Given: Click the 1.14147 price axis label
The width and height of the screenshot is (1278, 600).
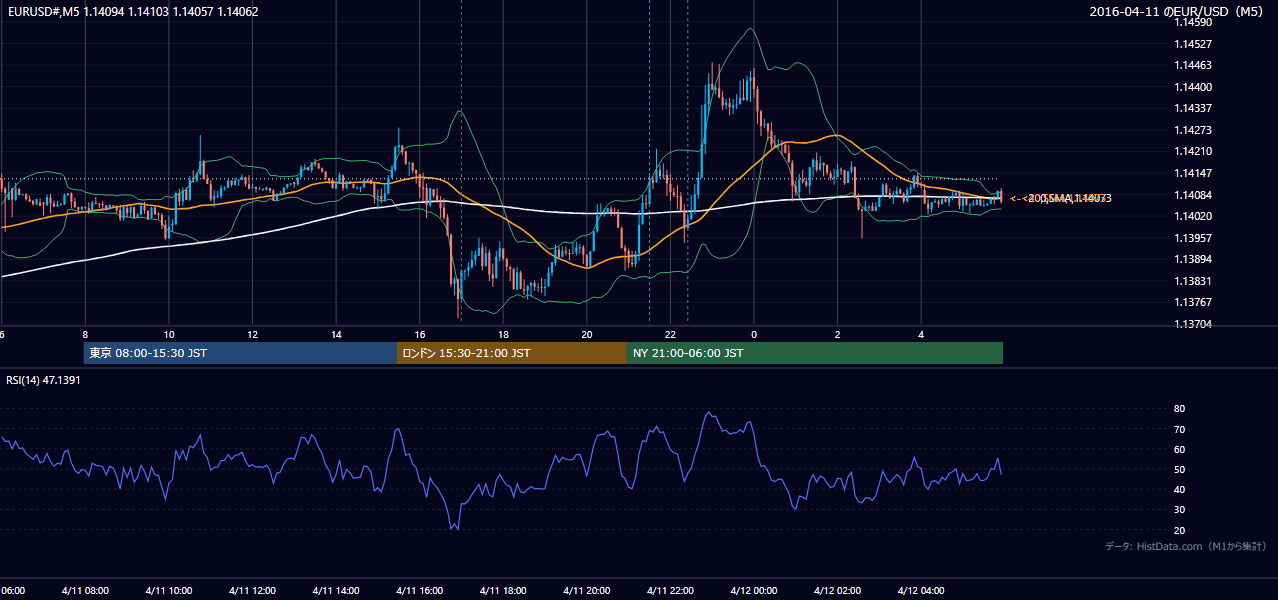Looking at the screenshot, I should (x=1194, y=173).
